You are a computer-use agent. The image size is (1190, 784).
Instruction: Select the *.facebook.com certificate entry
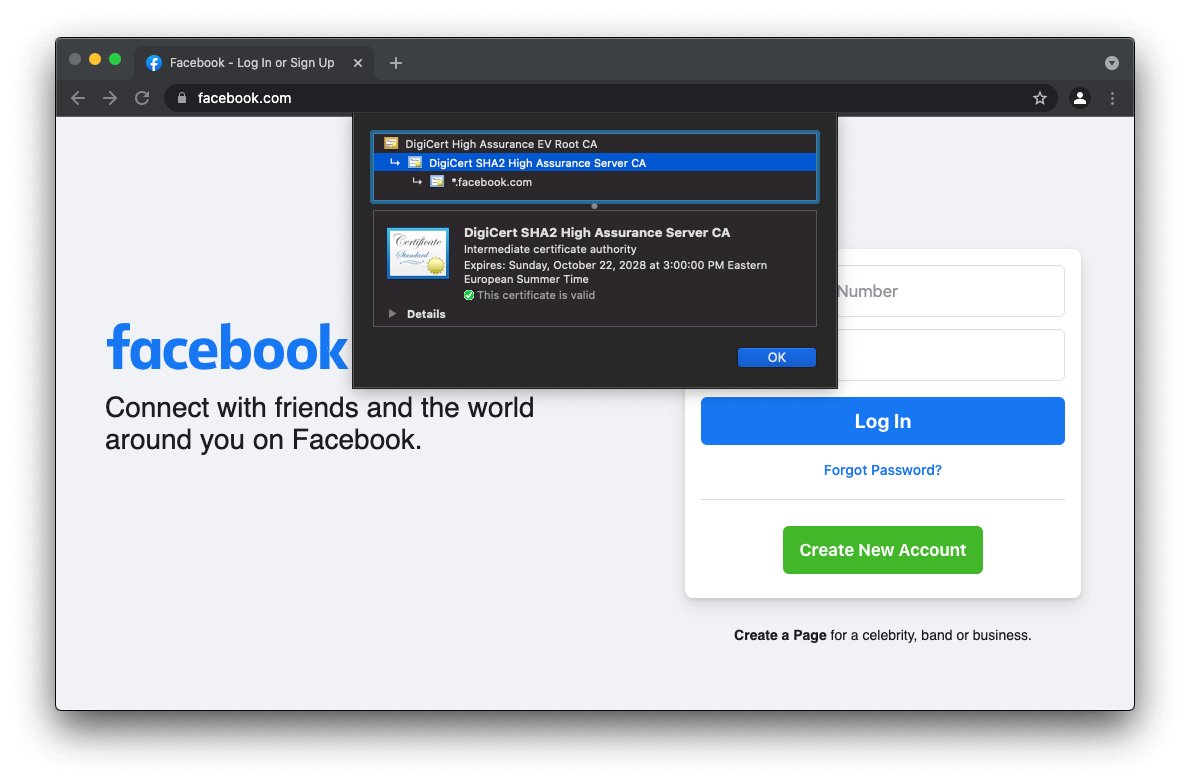tap(491, 182)
